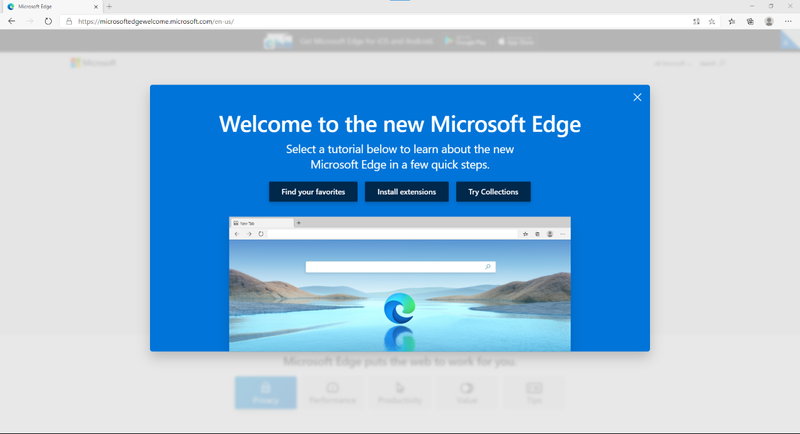Click the browser forward arrow
The image size is (800, 434).
coord(30,21)
